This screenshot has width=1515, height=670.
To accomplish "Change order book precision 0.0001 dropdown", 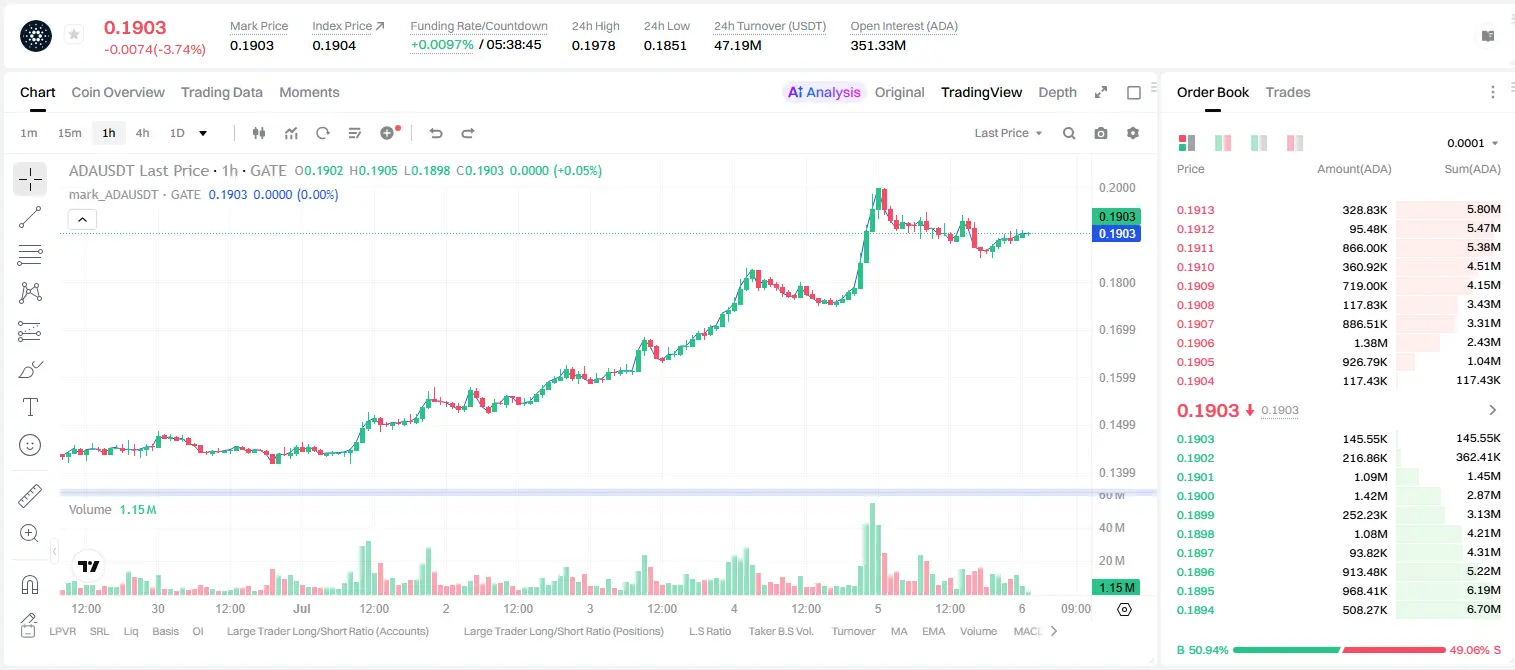I will point(1472,143).
